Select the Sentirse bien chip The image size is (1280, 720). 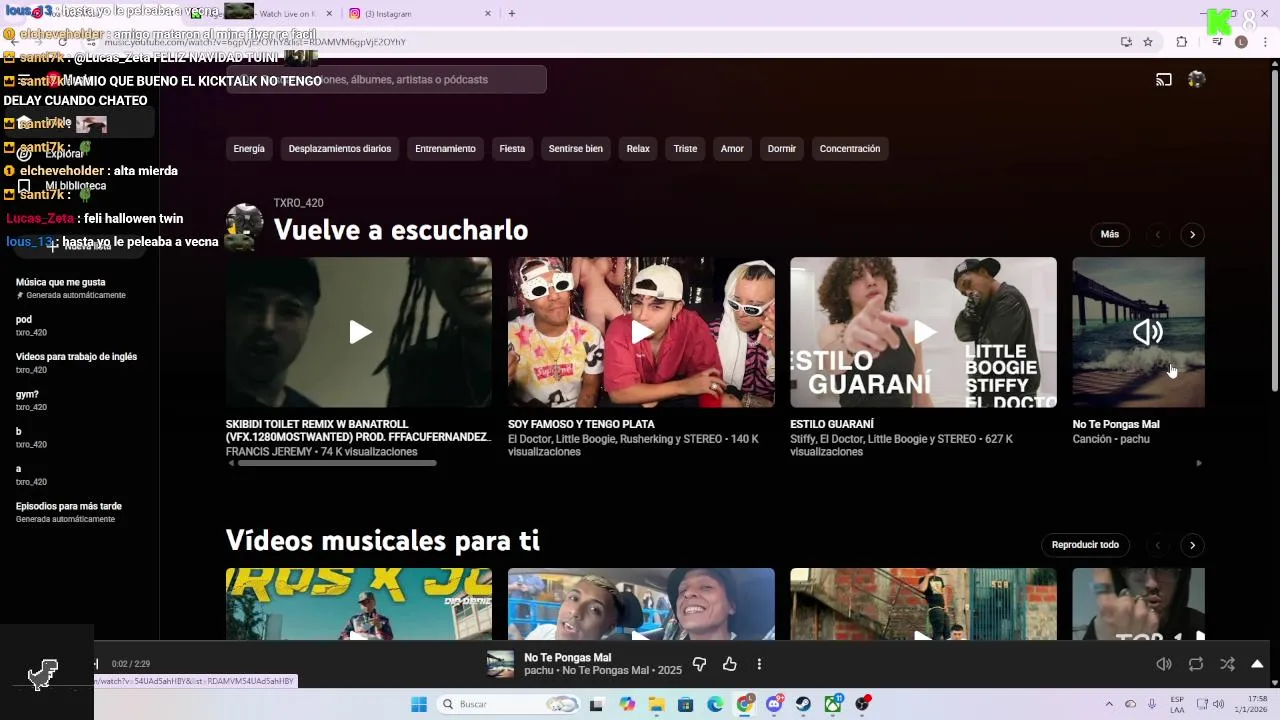coord(576,149)
